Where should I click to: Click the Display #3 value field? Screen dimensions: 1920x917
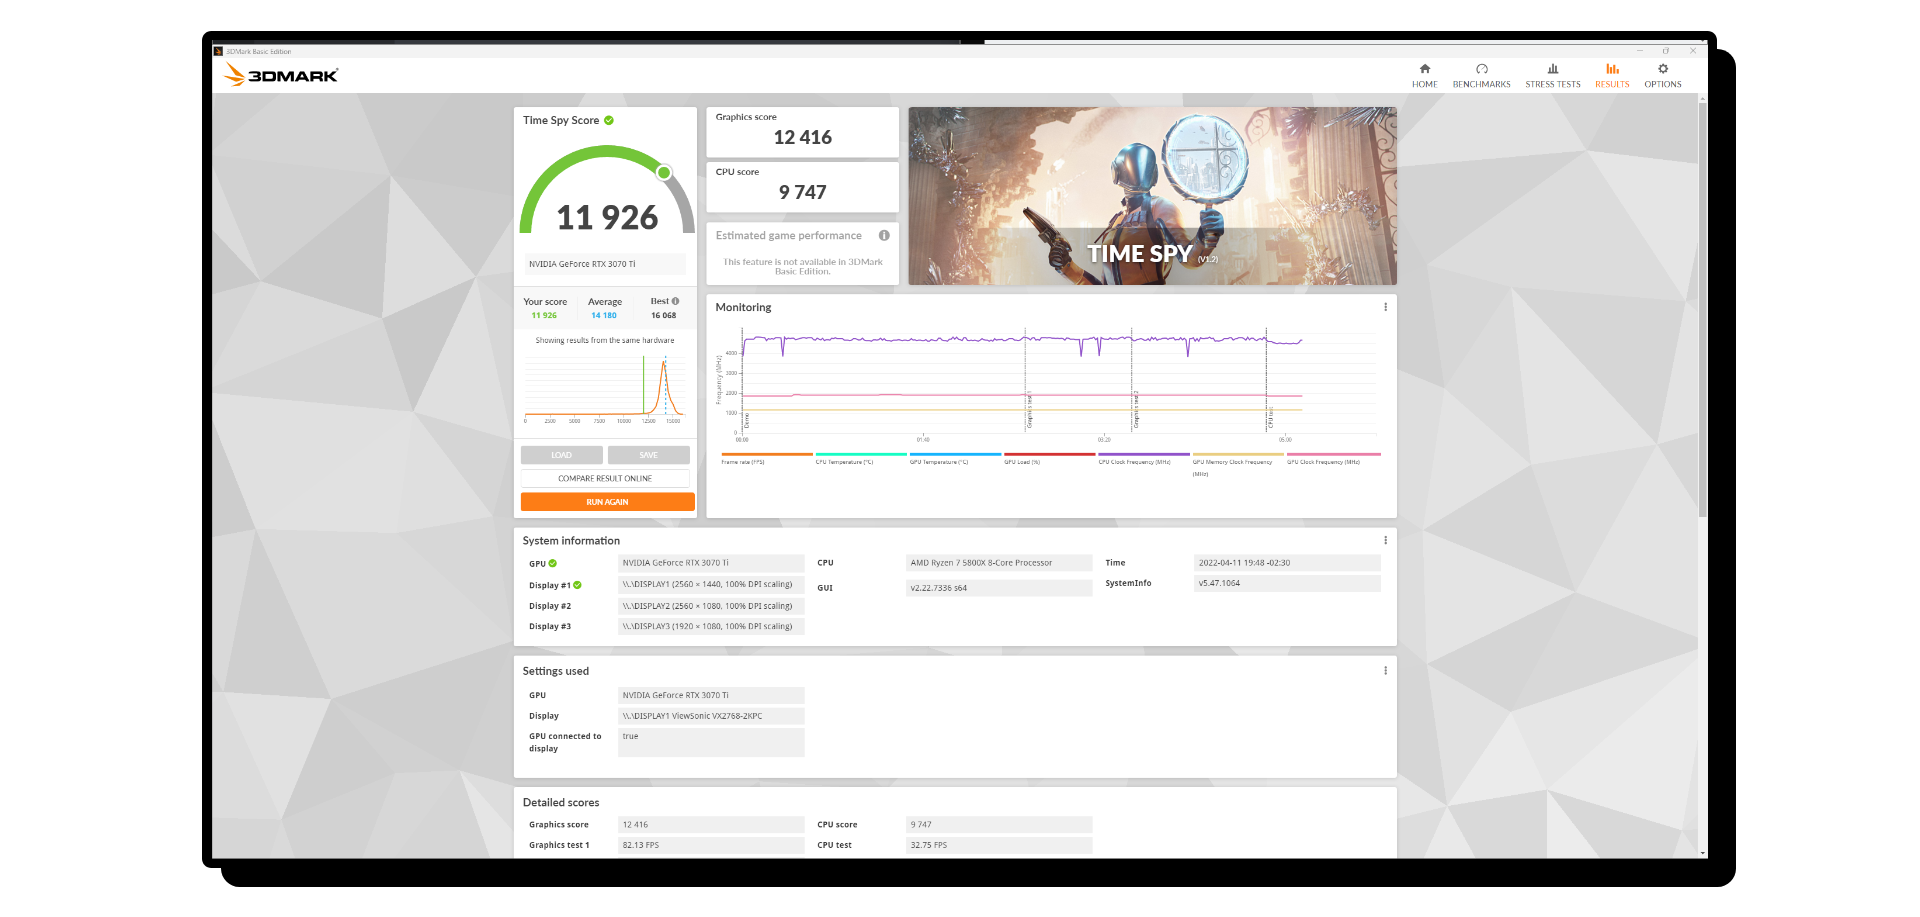tap(711, 626)
